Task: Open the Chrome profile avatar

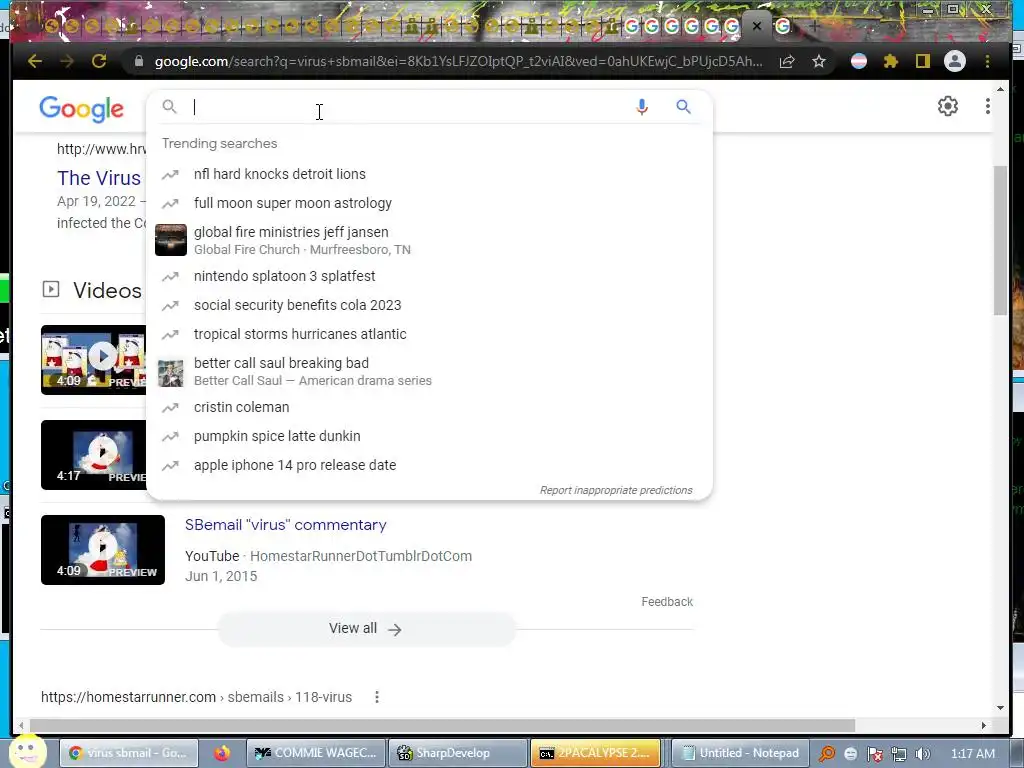Action: tap(954, 61)
